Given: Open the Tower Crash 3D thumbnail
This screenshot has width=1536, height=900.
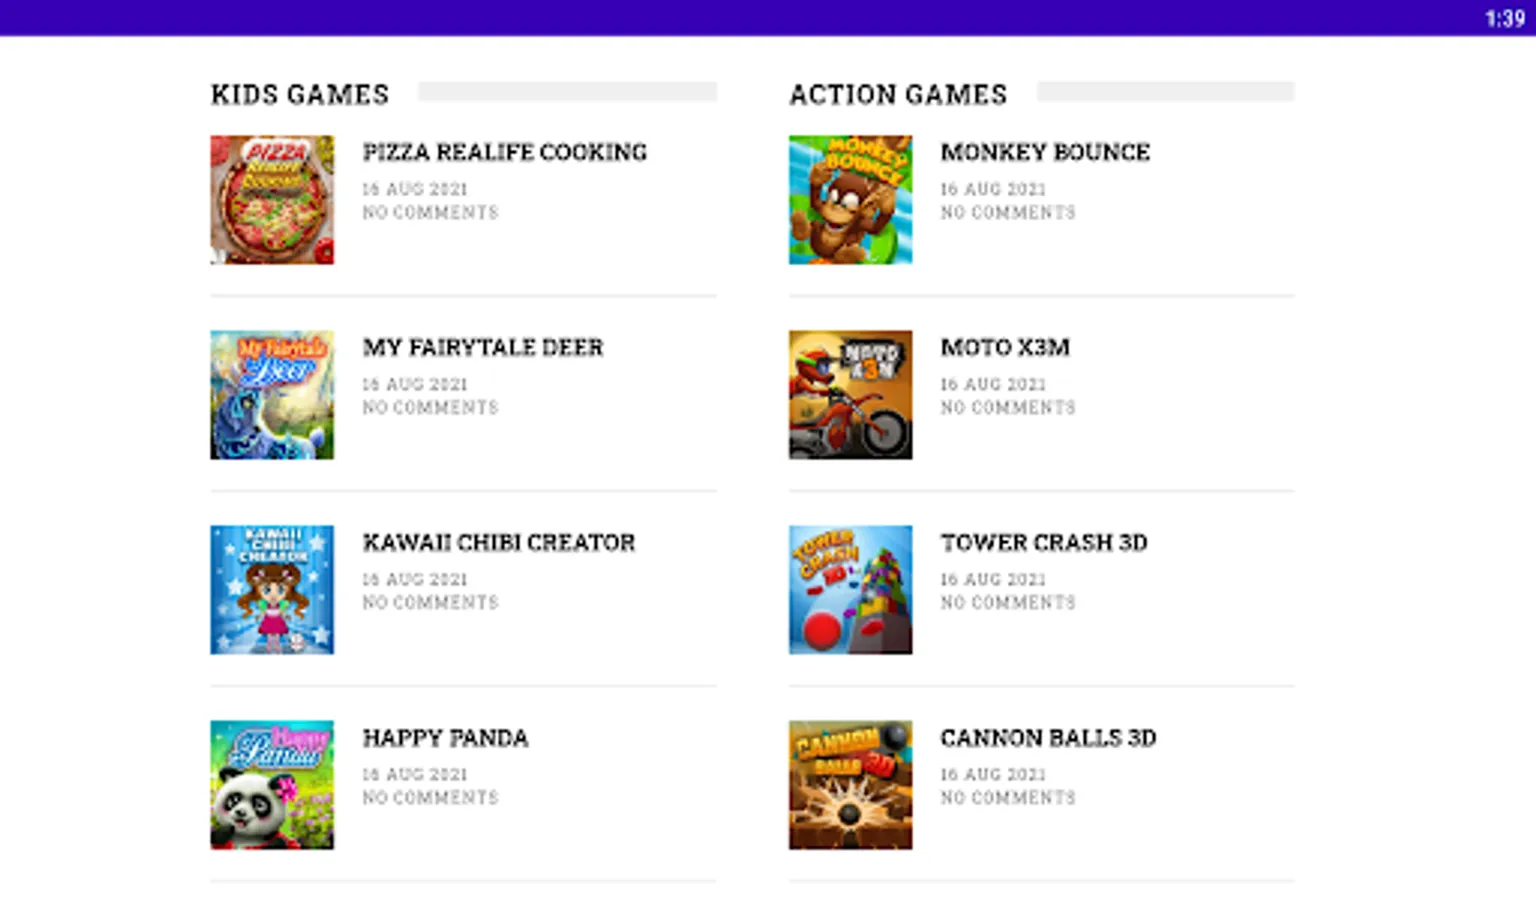Looking at the screenshot, I should tap(849, 589).
